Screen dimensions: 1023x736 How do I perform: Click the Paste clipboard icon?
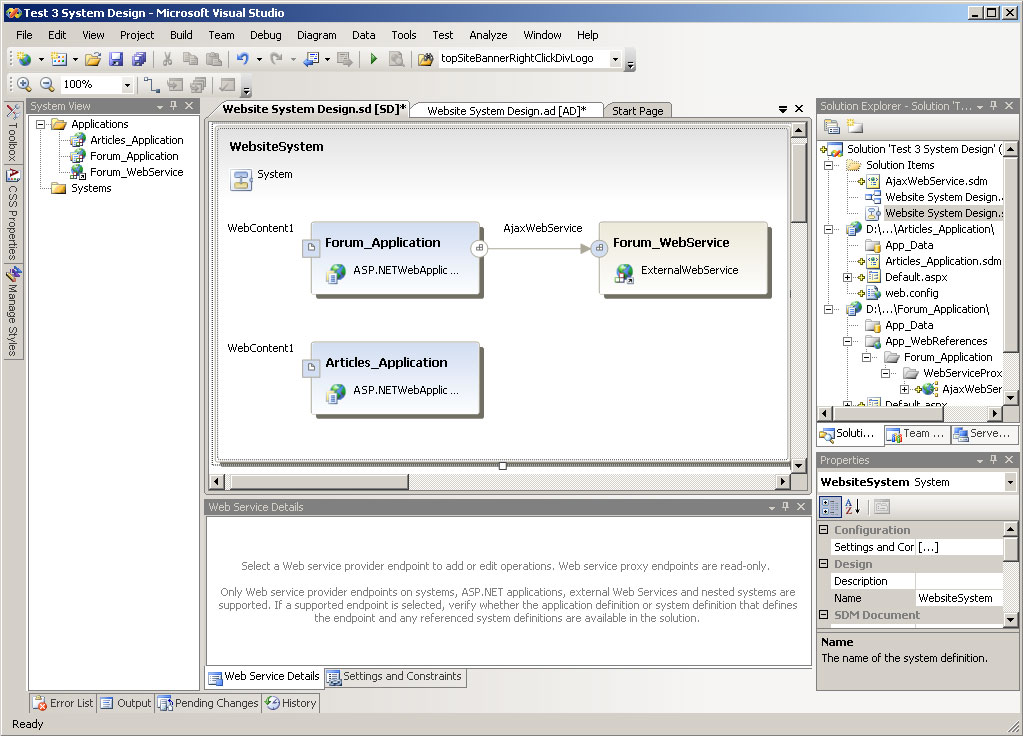coord(214,59)
